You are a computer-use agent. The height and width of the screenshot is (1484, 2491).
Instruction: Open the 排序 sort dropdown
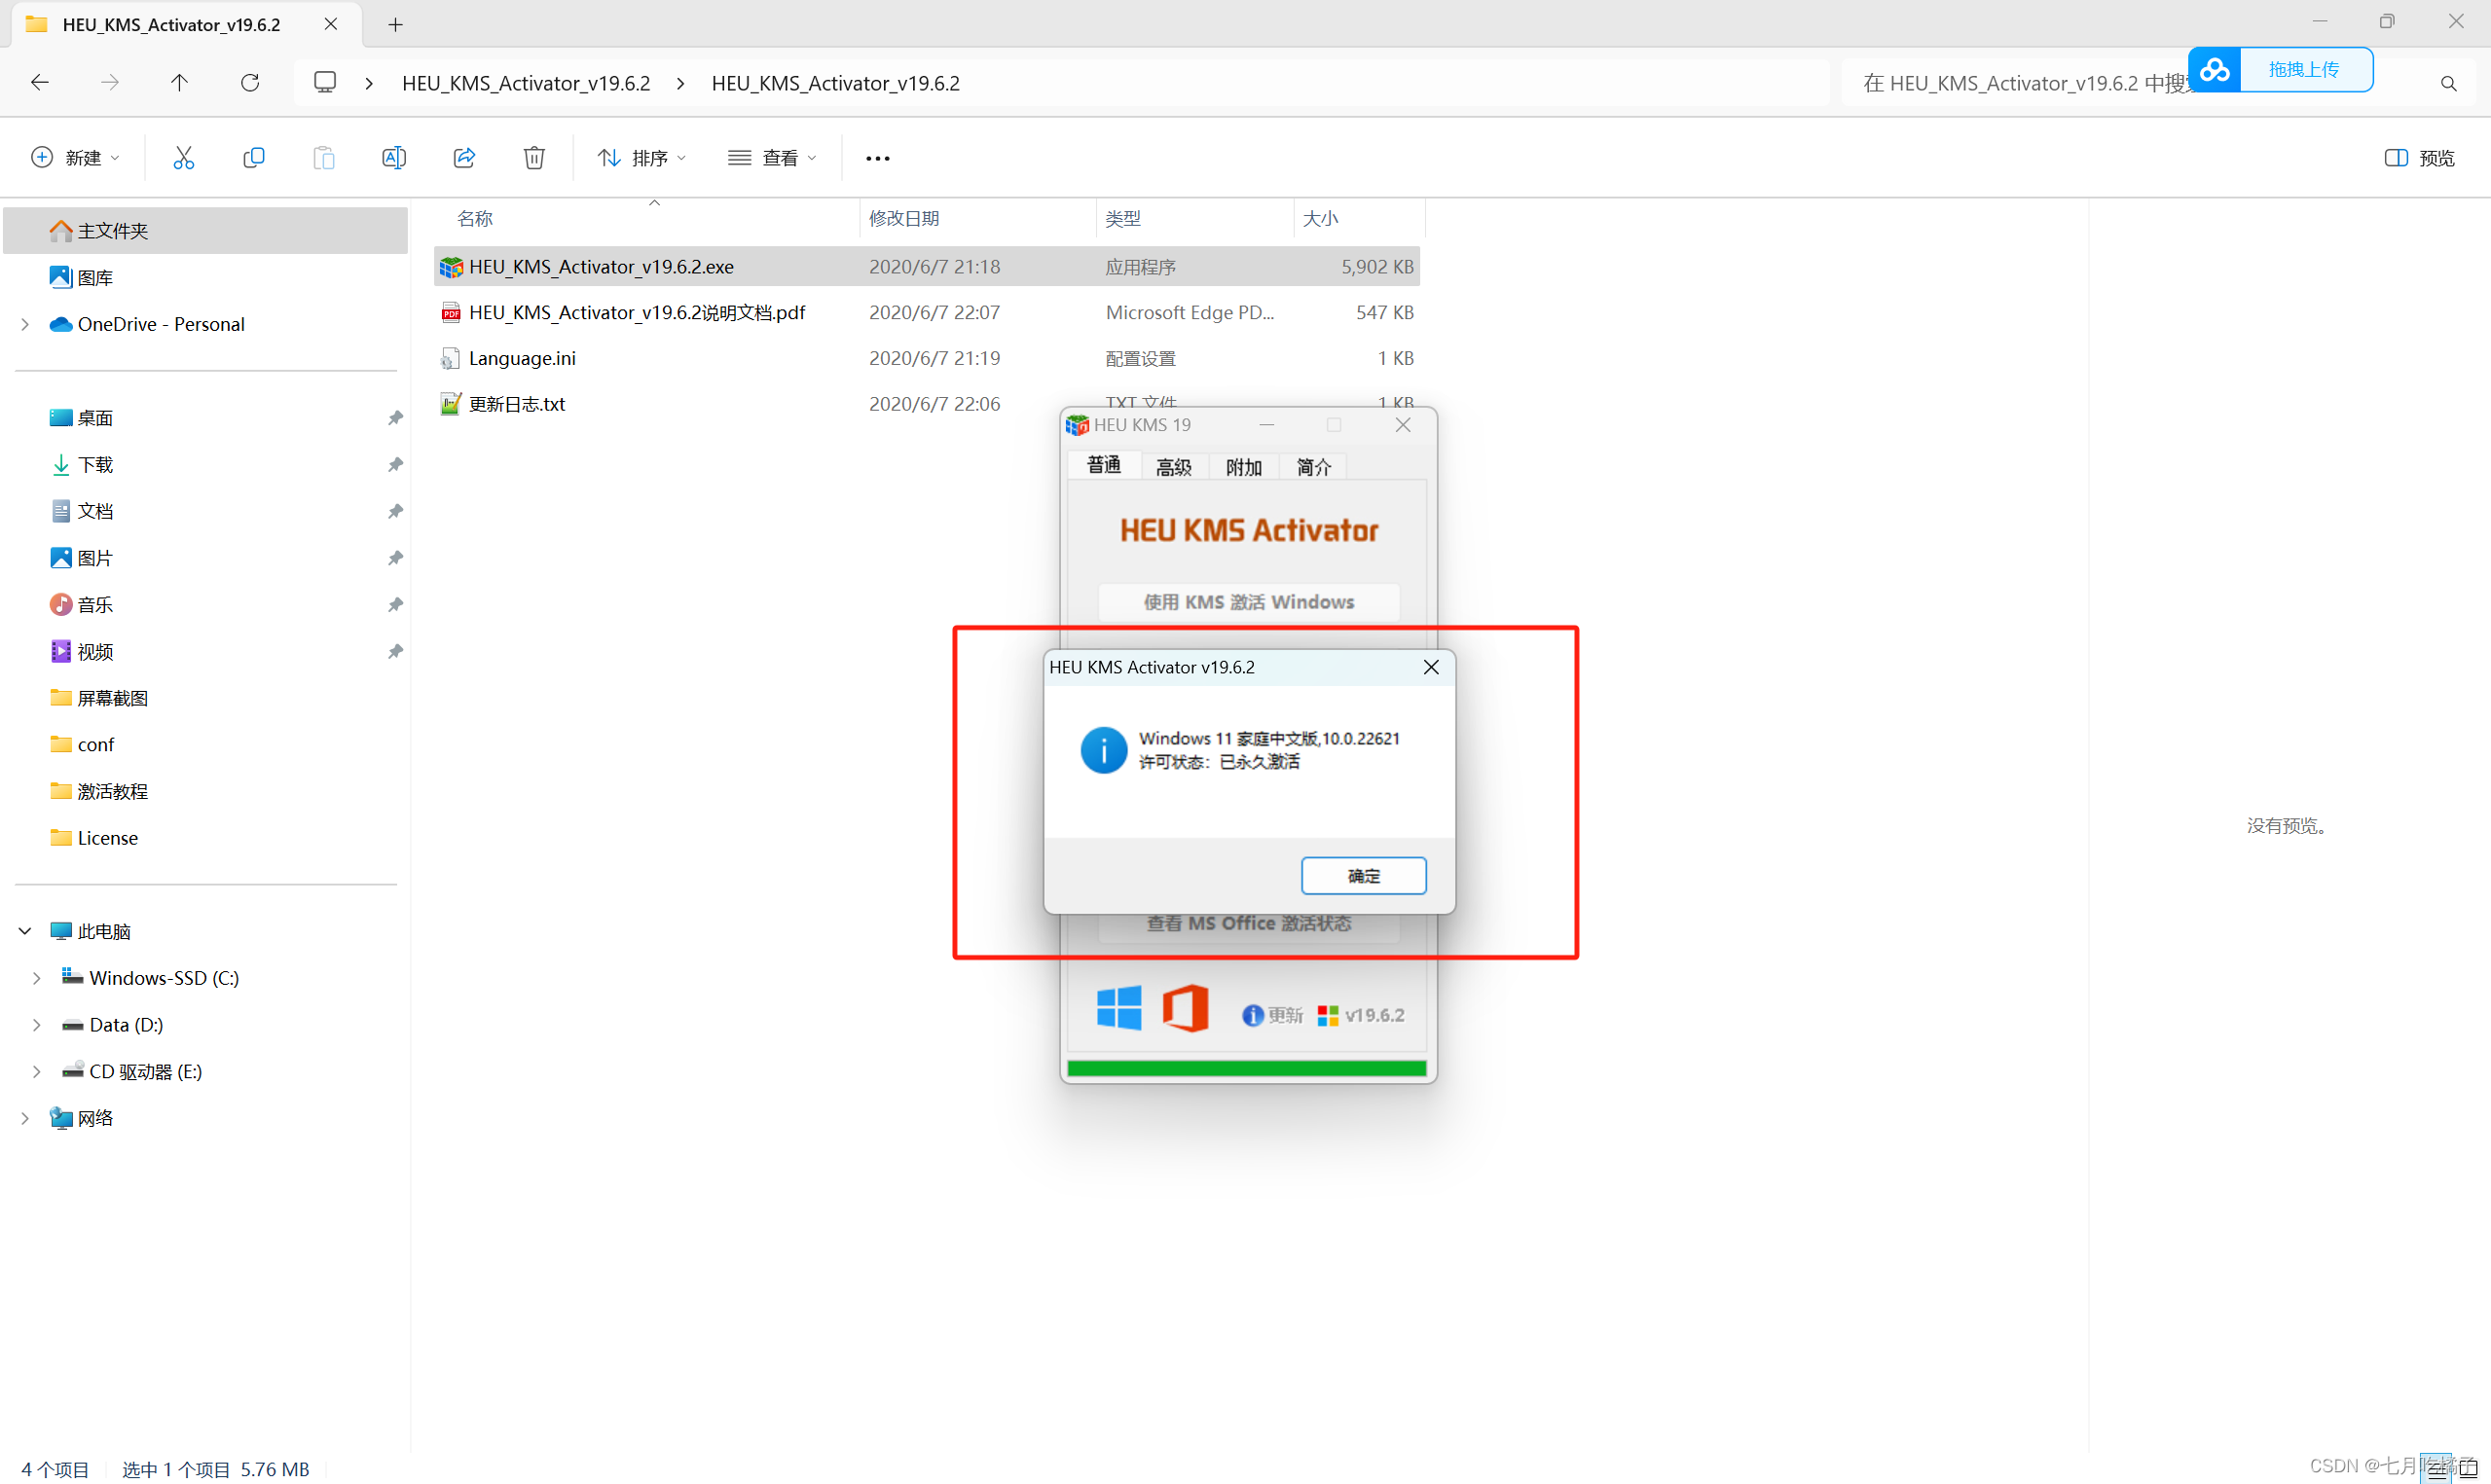click(x=641, y=158)
